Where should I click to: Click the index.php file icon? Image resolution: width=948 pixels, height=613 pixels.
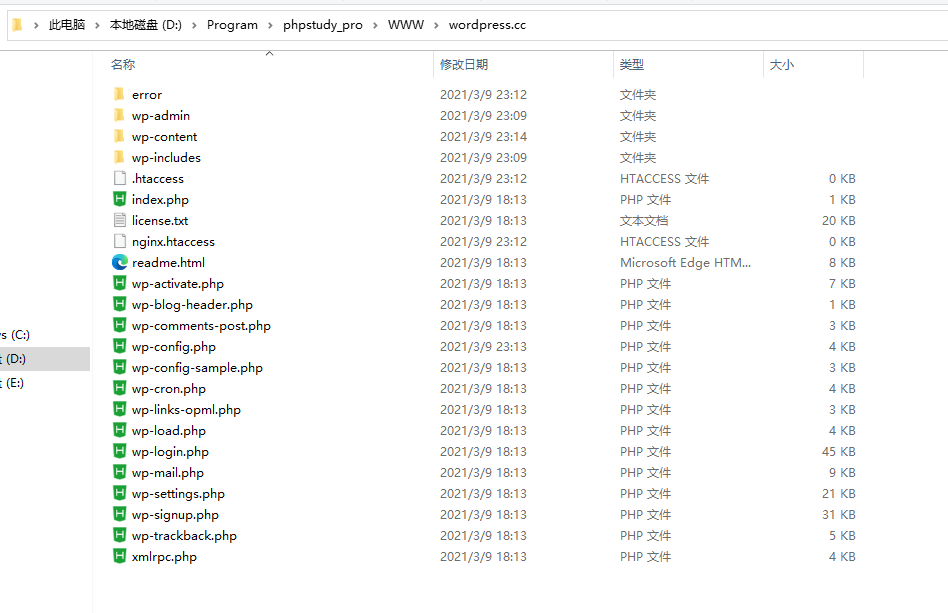pos(120,199)
